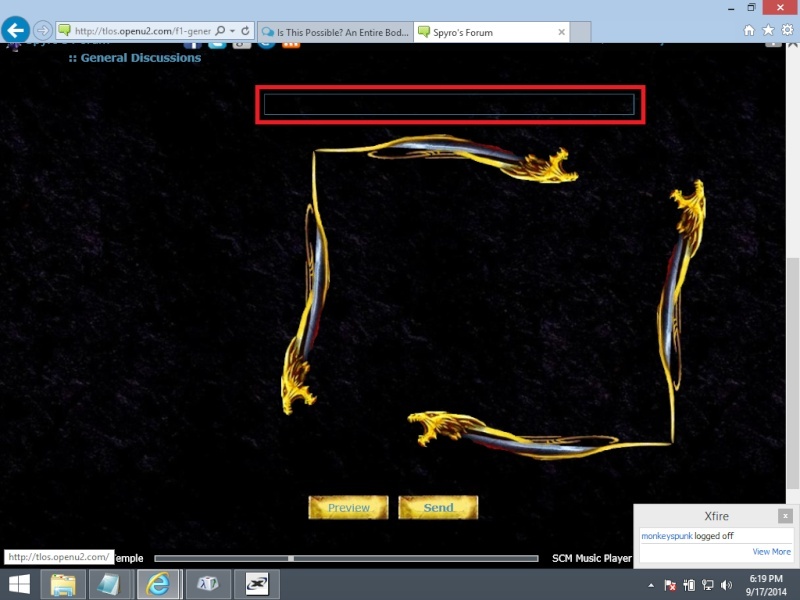Image resolution: width=800 pixels, height=600 pixels.
Task: Dismiss the Xfire notification popup
Action: point(785,516)
